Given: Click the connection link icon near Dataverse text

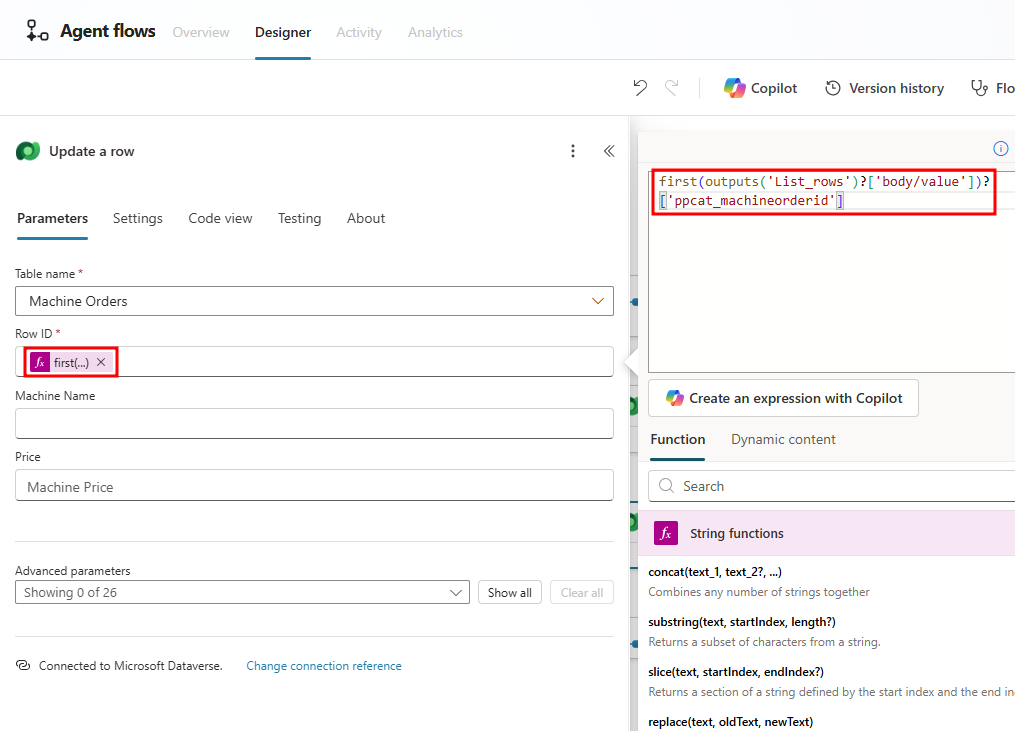Looking at the screenshot, I should pos(23,665).
